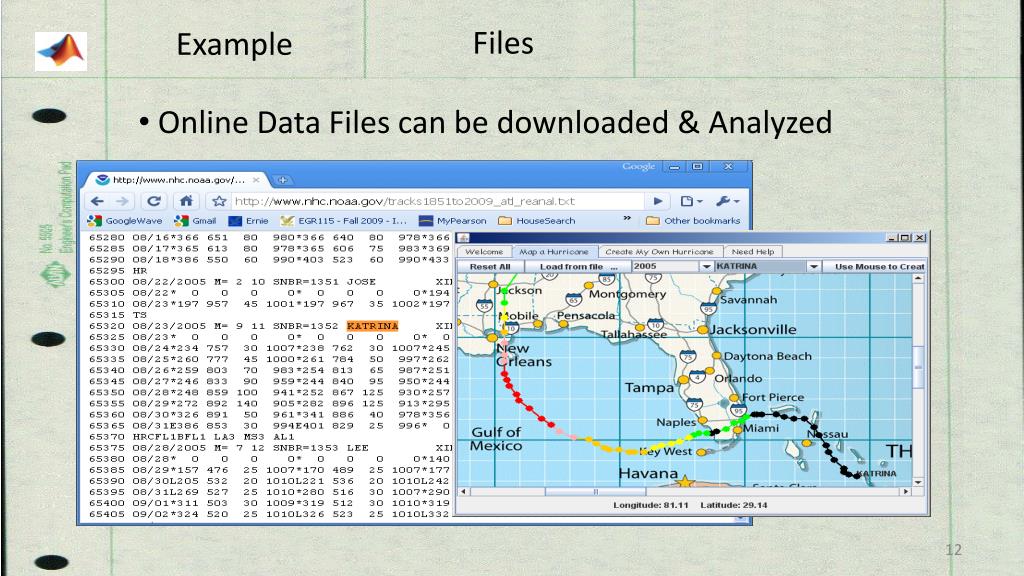
Task: Click map vertical scrollbar down arrow
Action: (918, 483)
